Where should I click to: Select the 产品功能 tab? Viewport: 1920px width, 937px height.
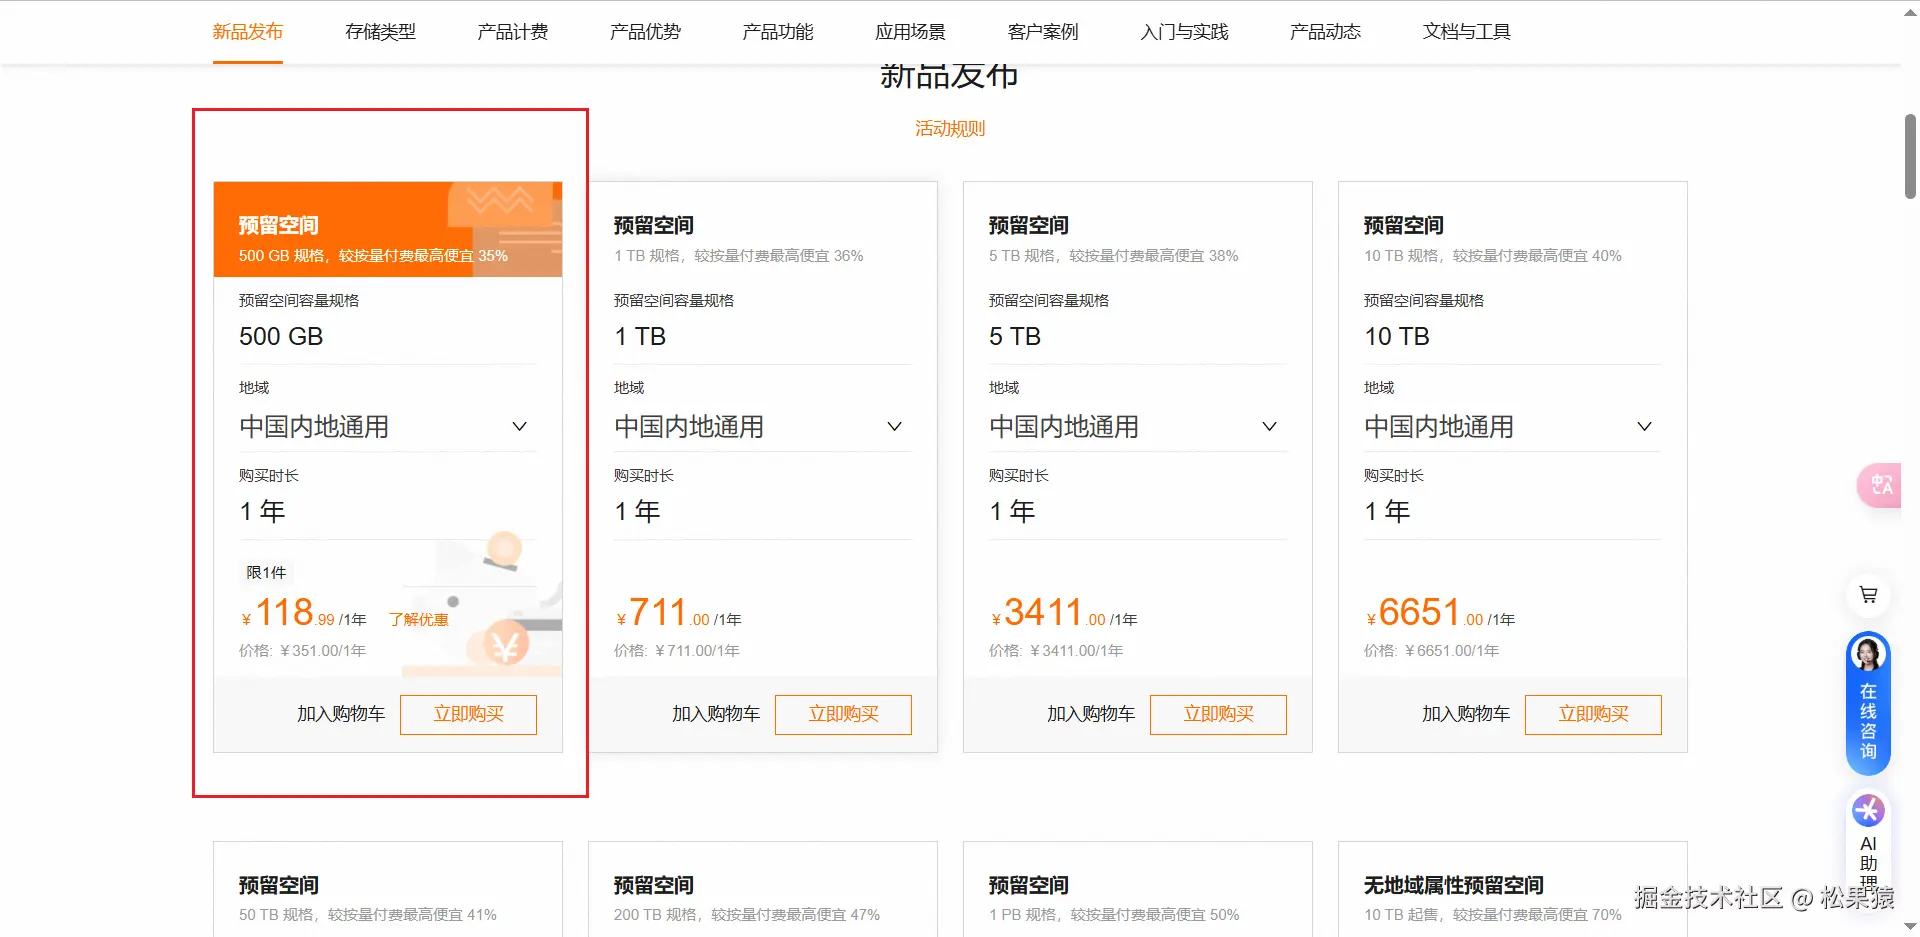coord(778,32)
